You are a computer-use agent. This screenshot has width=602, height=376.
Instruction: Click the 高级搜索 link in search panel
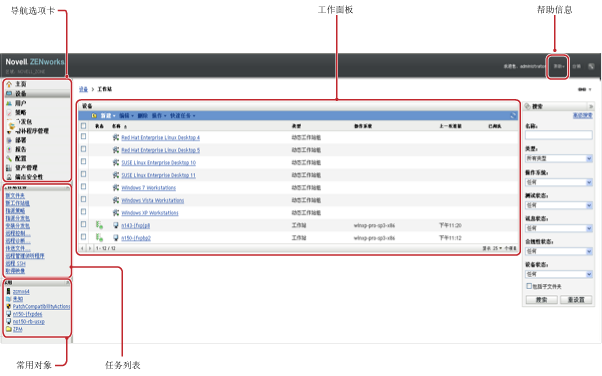pyautogui.click(x=582, y=115)
